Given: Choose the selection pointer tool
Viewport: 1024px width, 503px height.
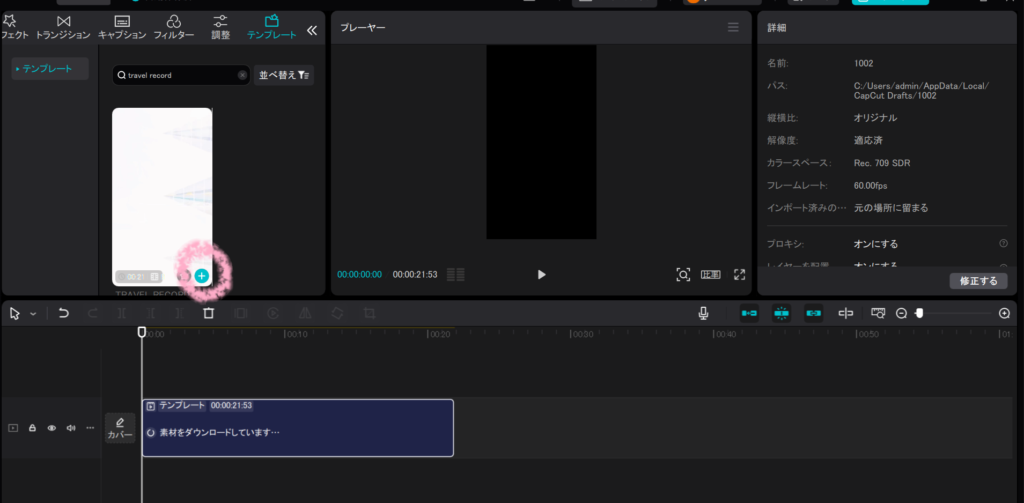Looking at the screenshot, I should click(15, 314).
